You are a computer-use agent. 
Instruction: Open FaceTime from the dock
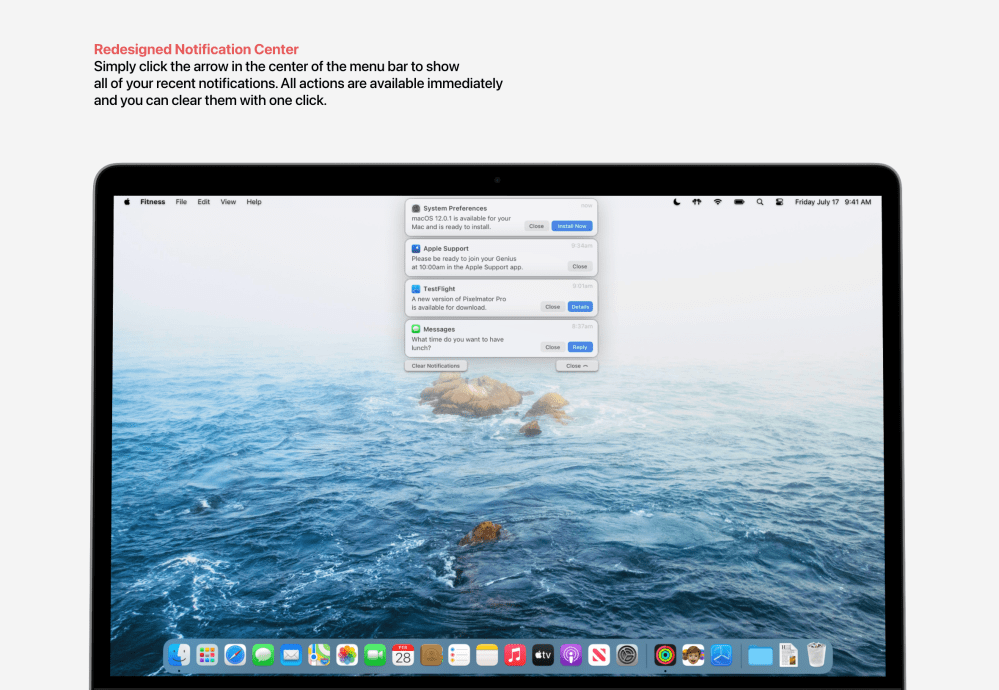coord(375,655)
